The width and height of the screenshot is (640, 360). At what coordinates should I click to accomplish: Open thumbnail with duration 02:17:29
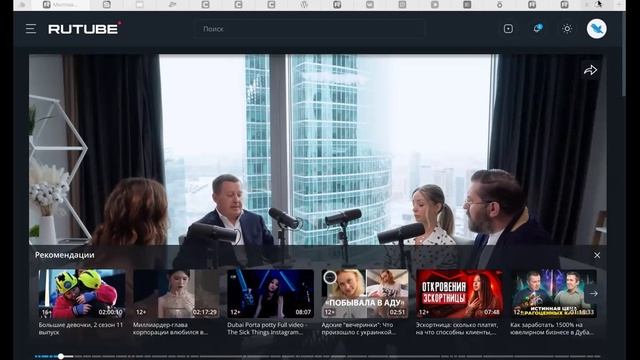pos(176,293)
